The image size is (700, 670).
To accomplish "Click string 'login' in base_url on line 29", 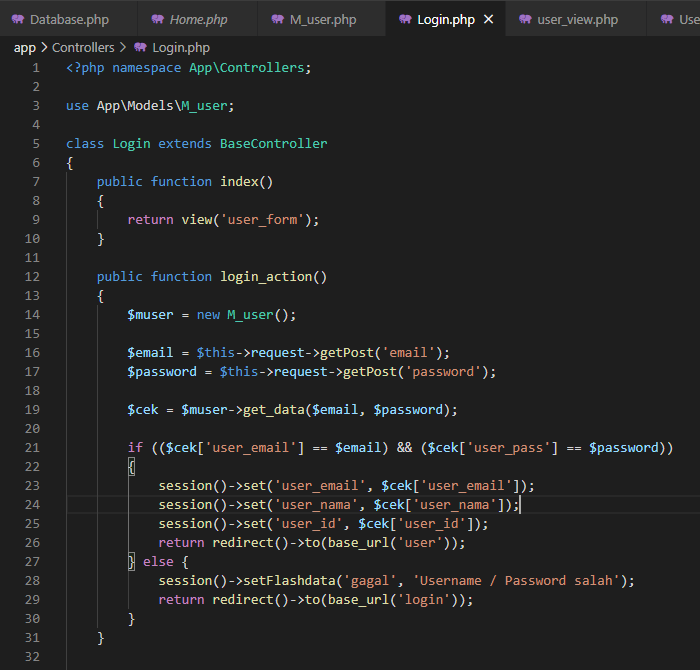I will pyautogui.click(x=424, y=600).
